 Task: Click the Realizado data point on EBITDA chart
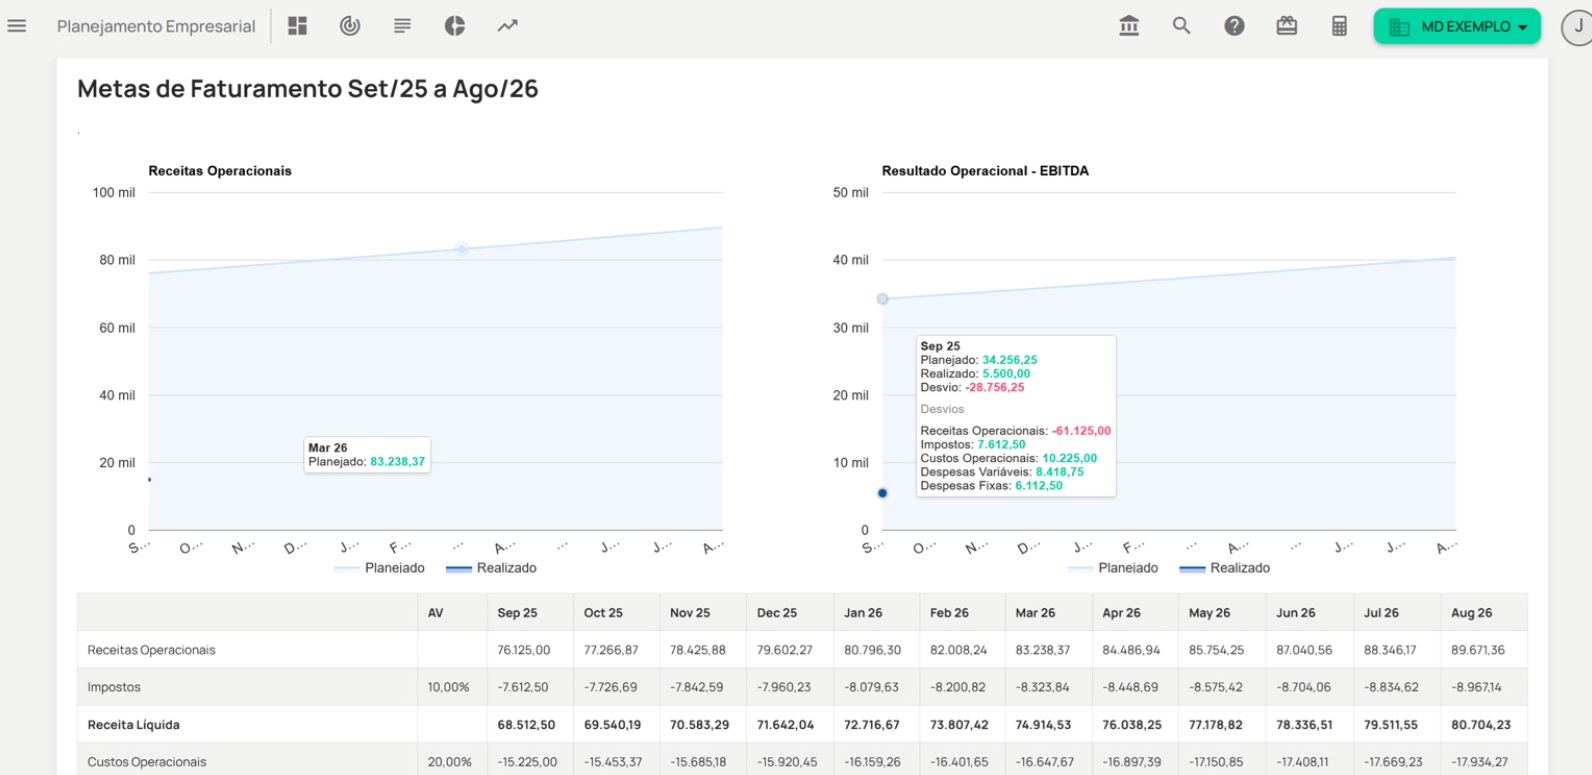[x=882, y=493]
